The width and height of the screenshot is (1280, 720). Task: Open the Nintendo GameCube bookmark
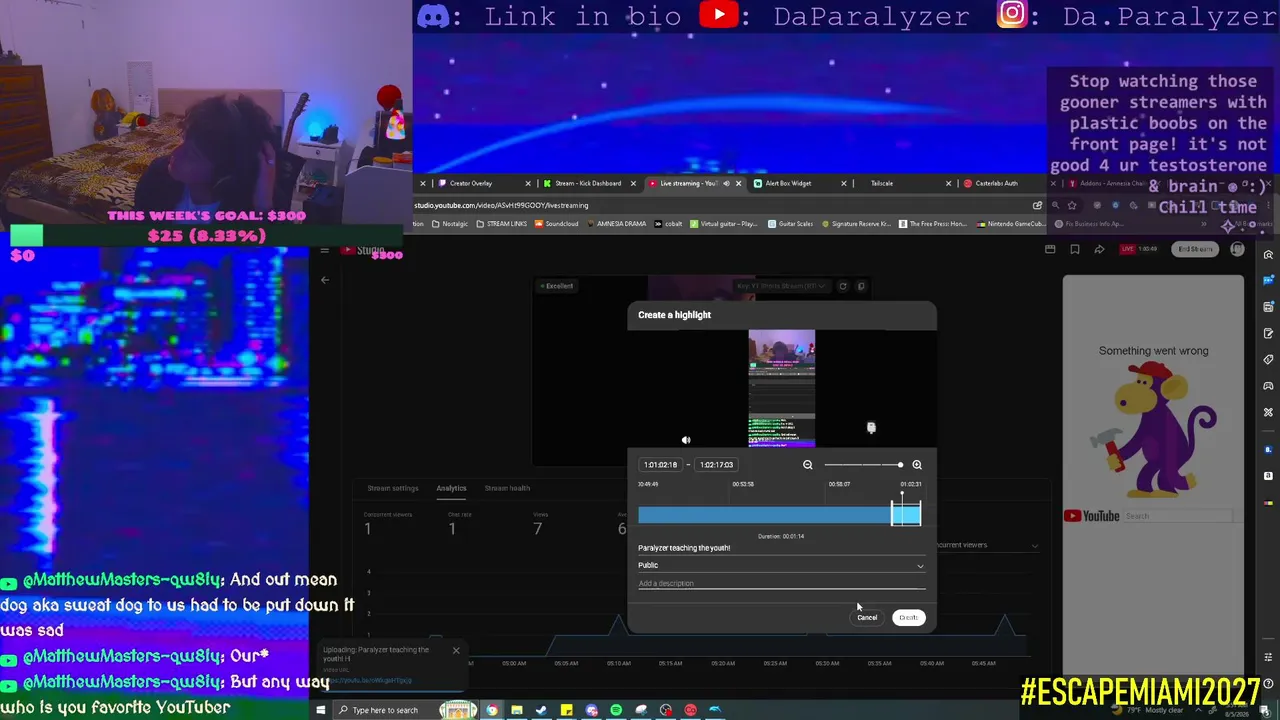coord(1011,224)
